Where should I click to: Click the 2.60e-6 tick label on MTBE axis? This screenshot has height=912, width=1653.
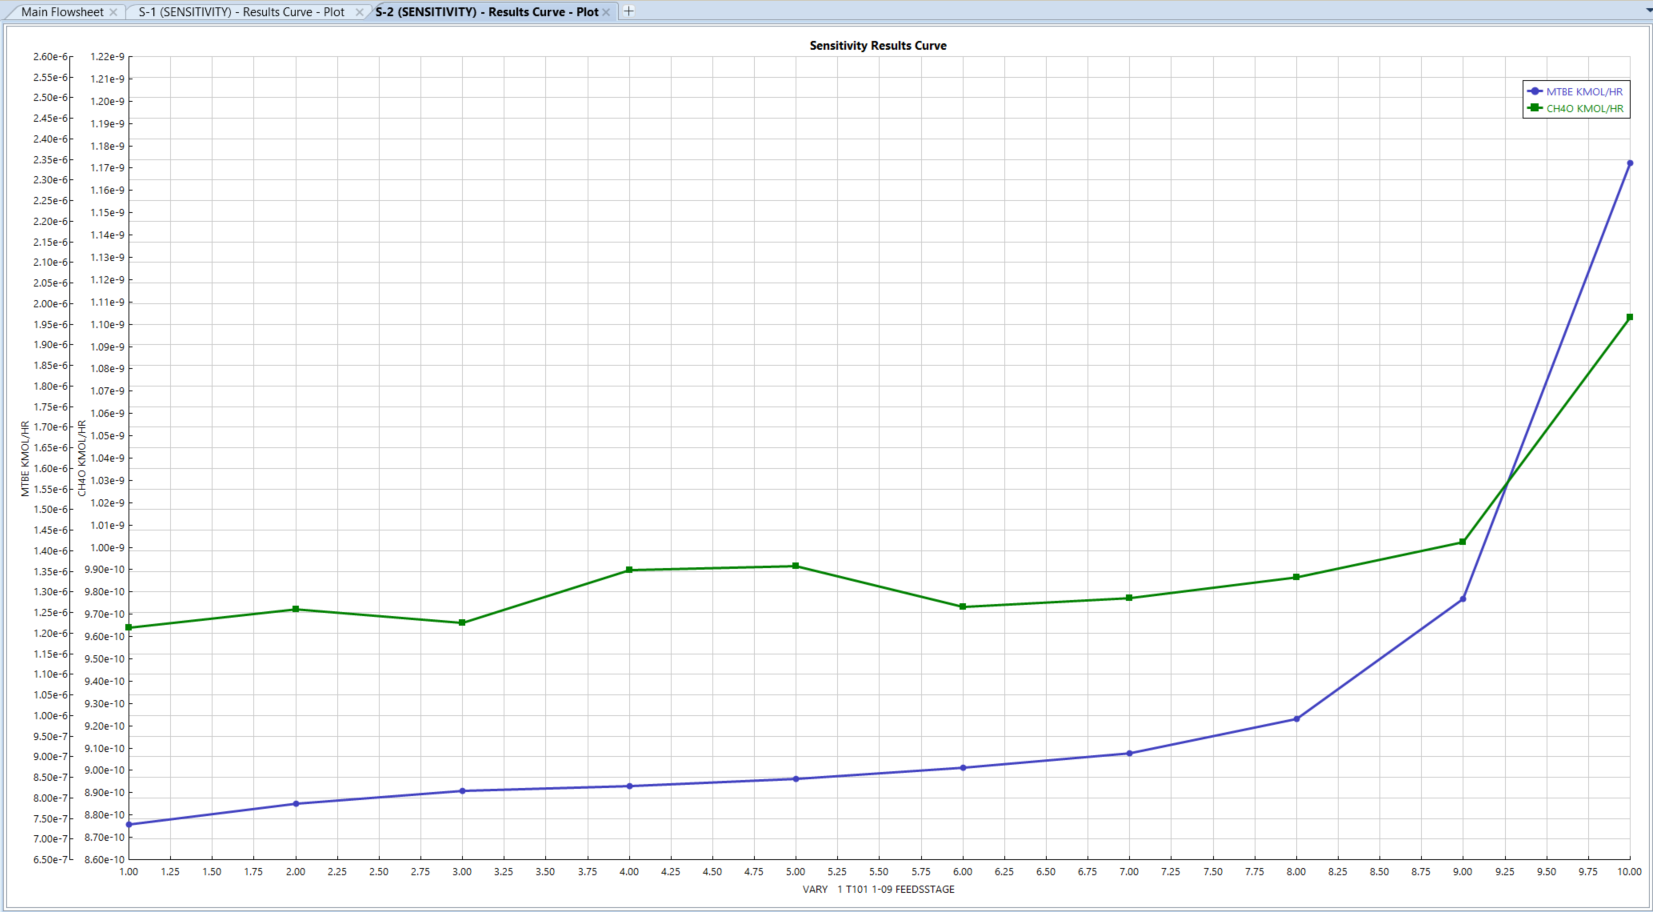pos(51,57)
